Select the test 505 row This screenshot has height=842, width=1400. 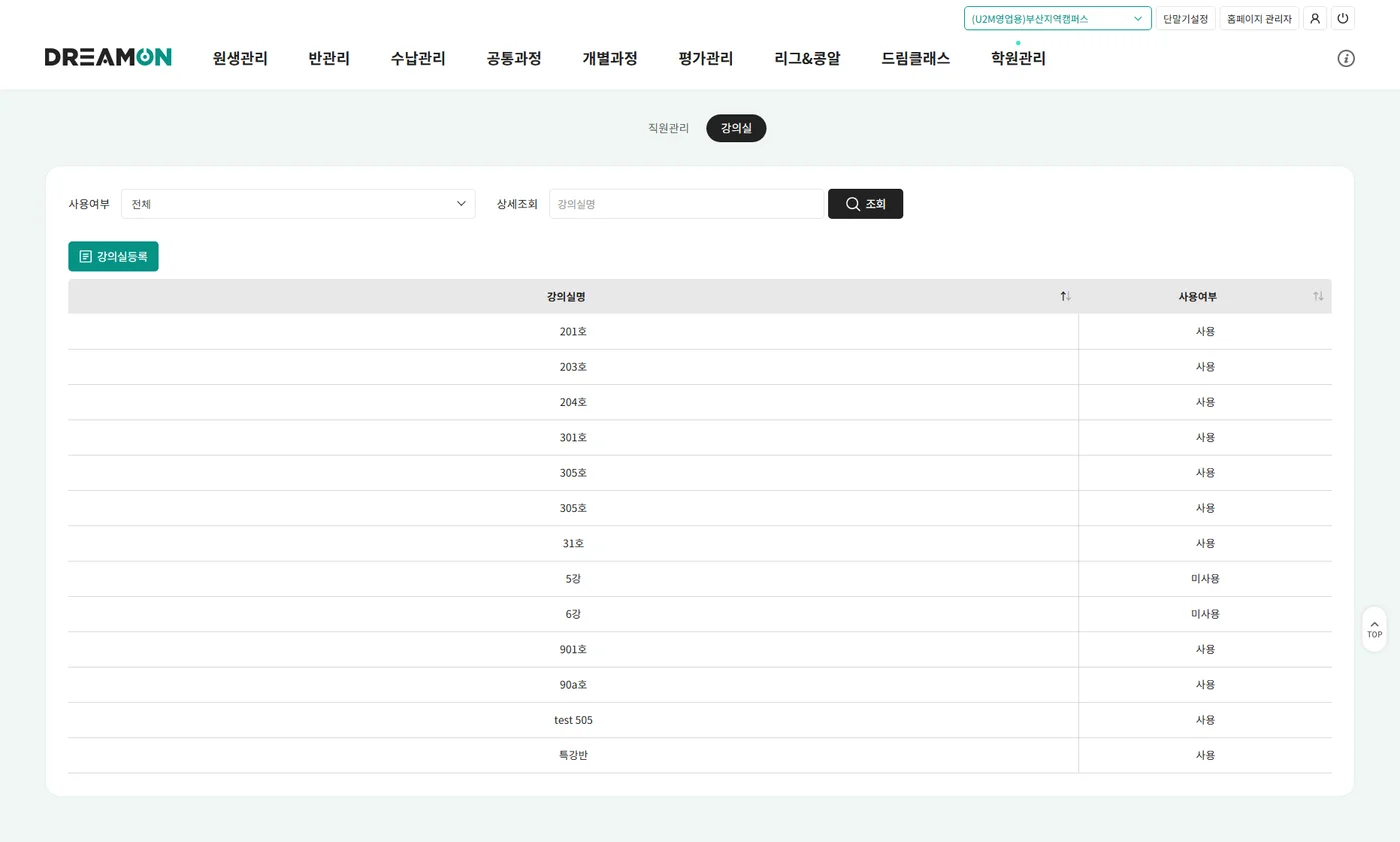(x=700, y=720)
